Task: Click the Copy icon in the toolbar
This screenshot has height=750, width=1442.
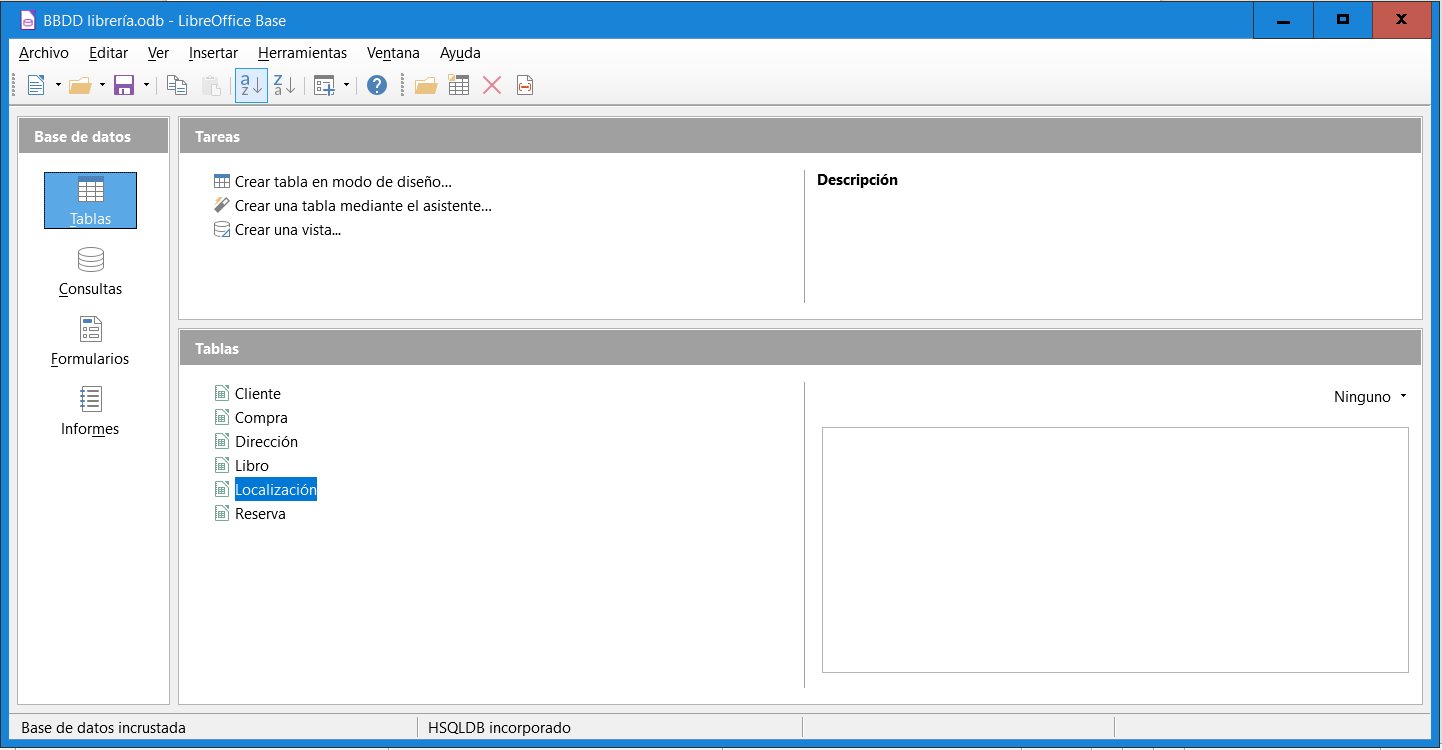Action: pyautogui.click(x=177, y=86)
